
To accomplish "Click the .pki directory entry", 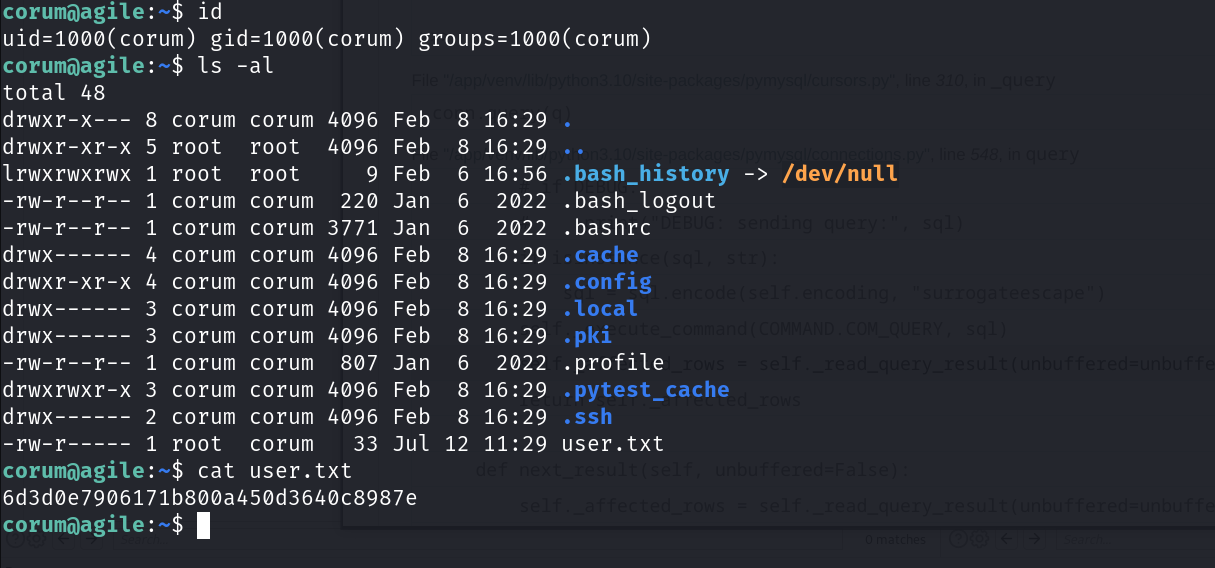I will [587, 336].
